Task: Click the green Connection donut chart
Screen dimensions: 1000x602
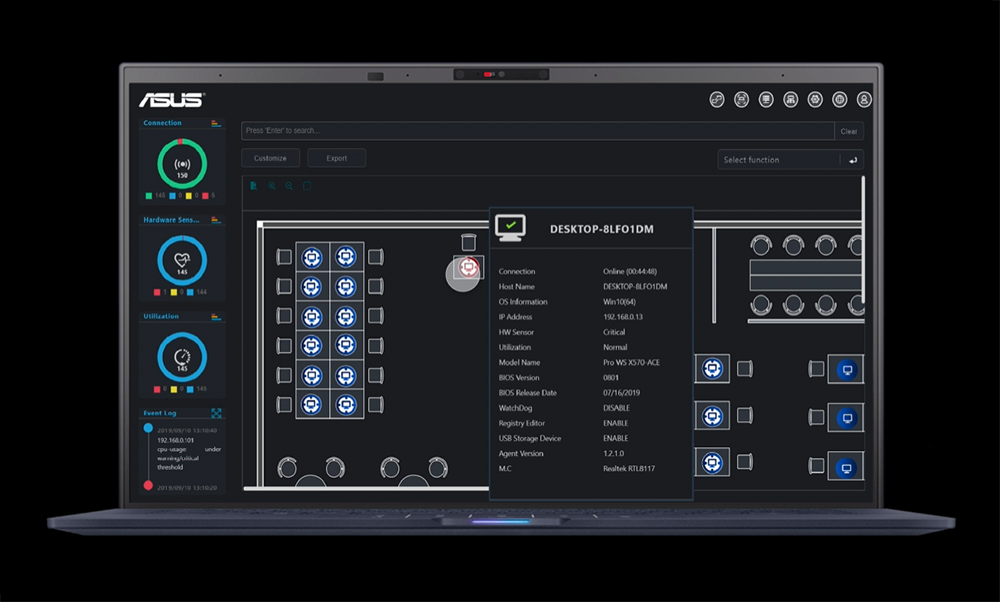Action: pyautogui.click(x=182, y=163)
